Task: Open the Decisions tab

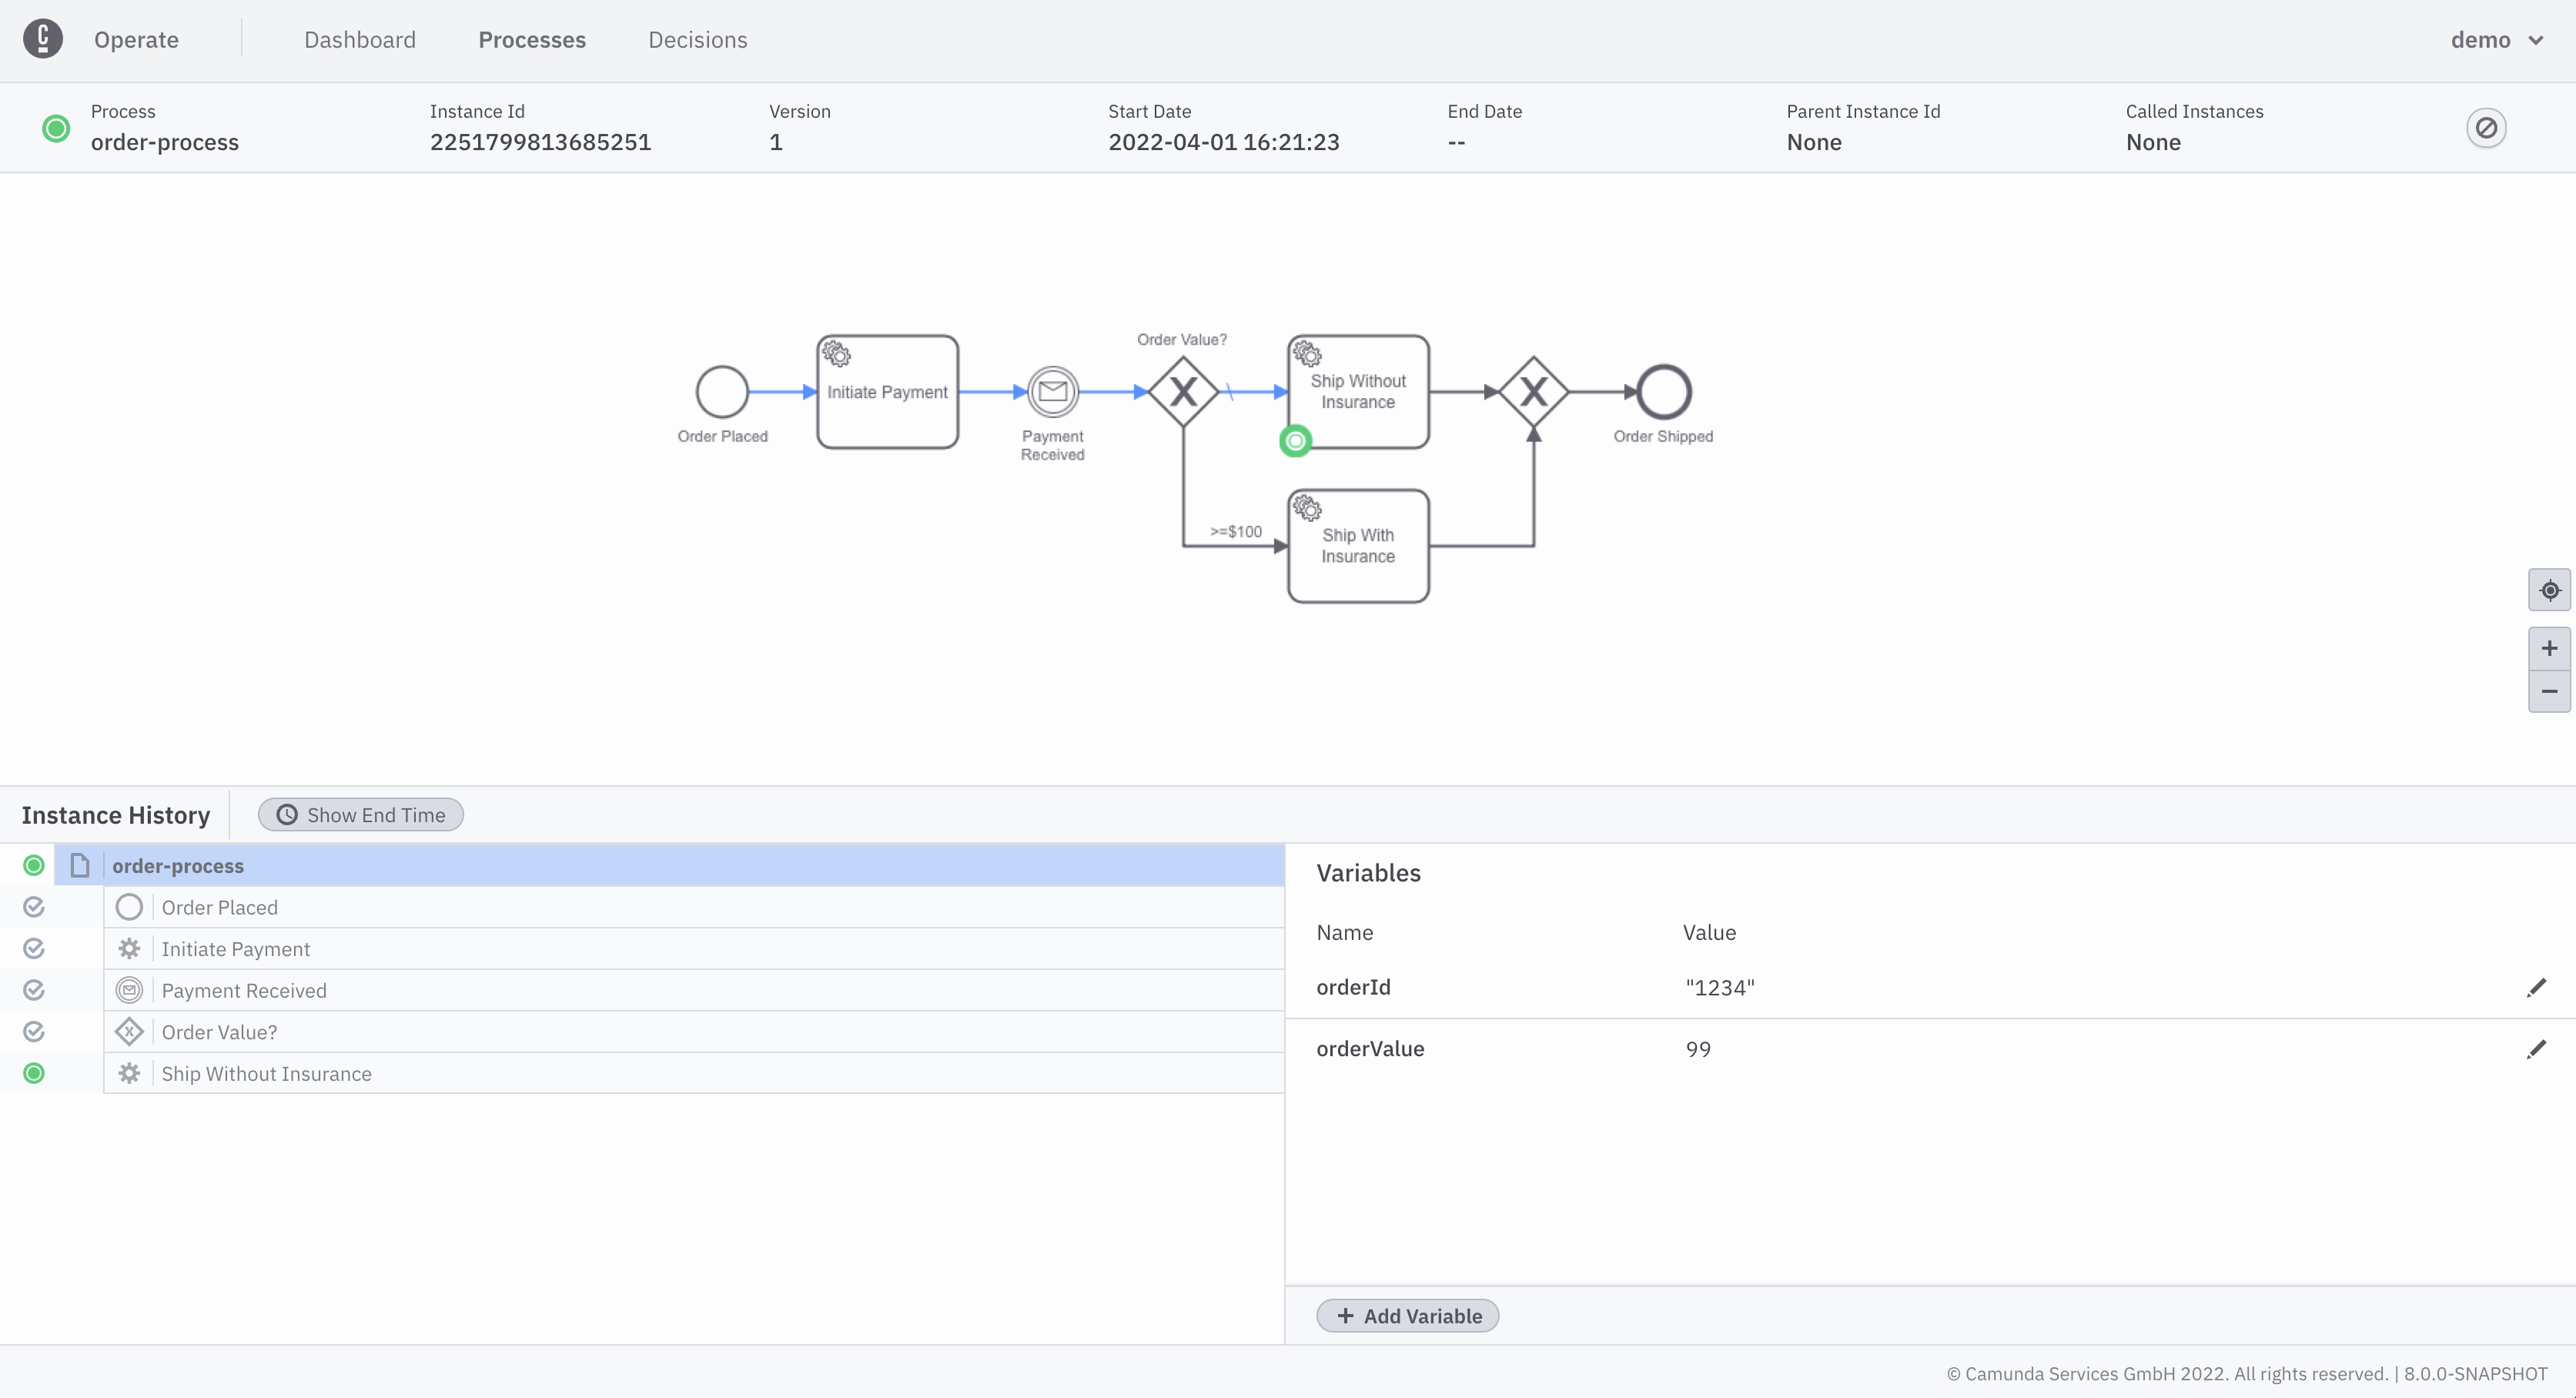Action: pos(697,40)
